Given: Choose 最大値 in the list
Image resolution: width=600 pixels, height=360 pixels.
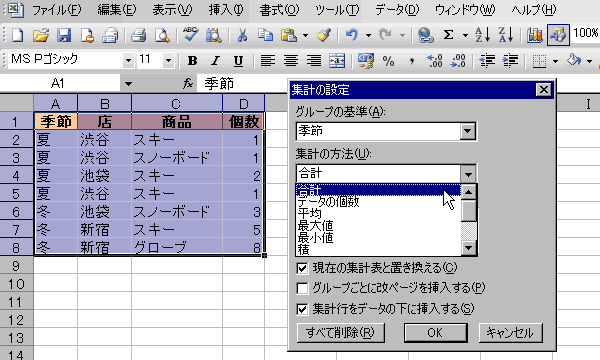Looking at the screenshot, I should [x=378, y=226].
